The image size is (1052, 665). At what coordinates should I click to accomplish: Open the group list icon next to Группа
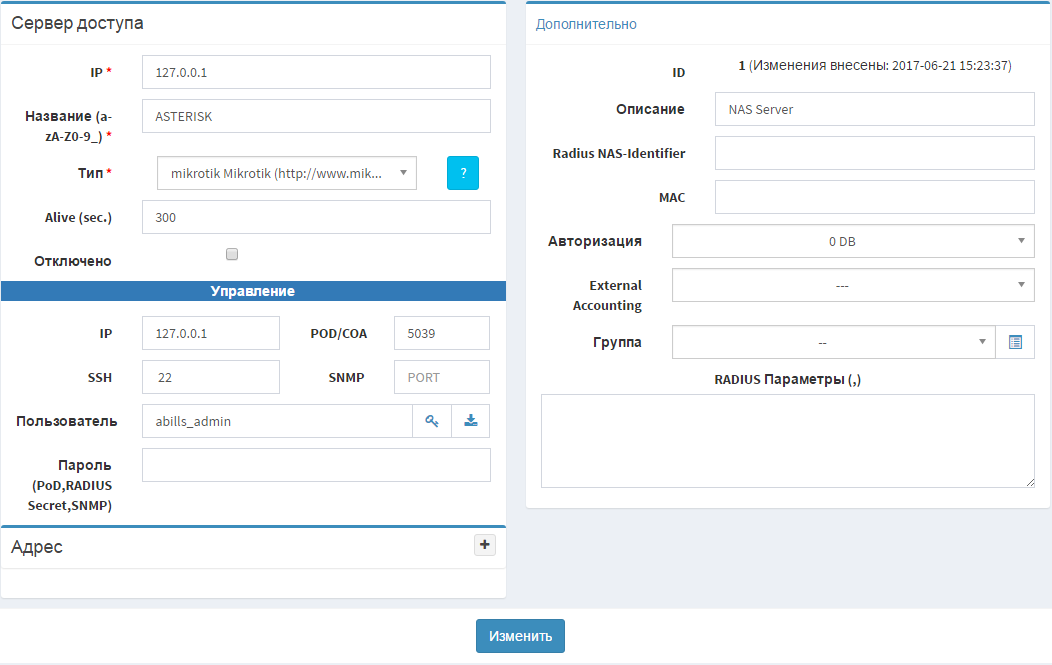click(1015, 342)
